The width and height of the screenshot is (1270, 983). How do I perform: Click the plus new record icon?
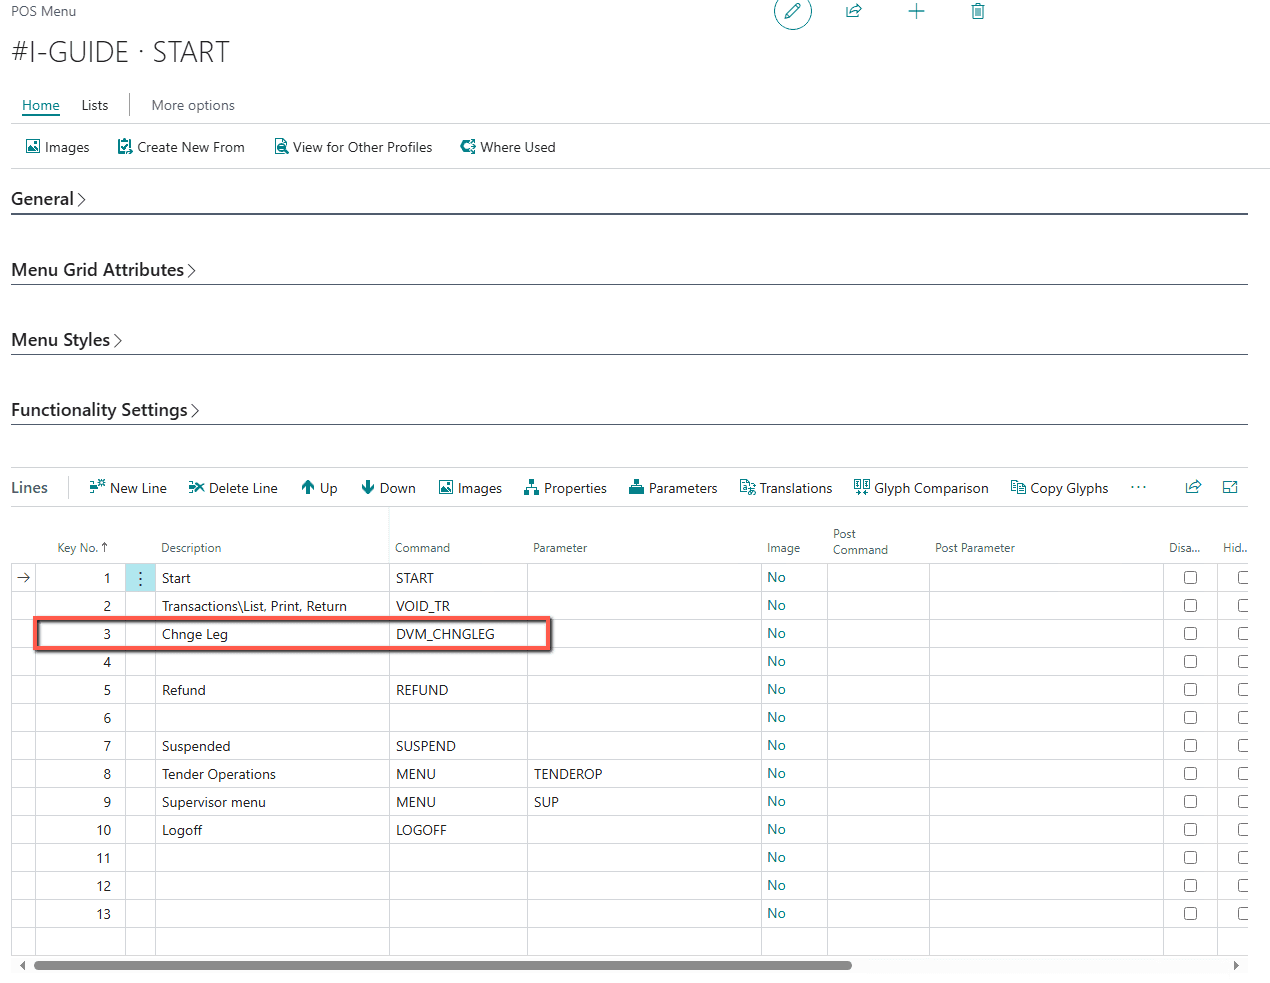tap(916, 11)
